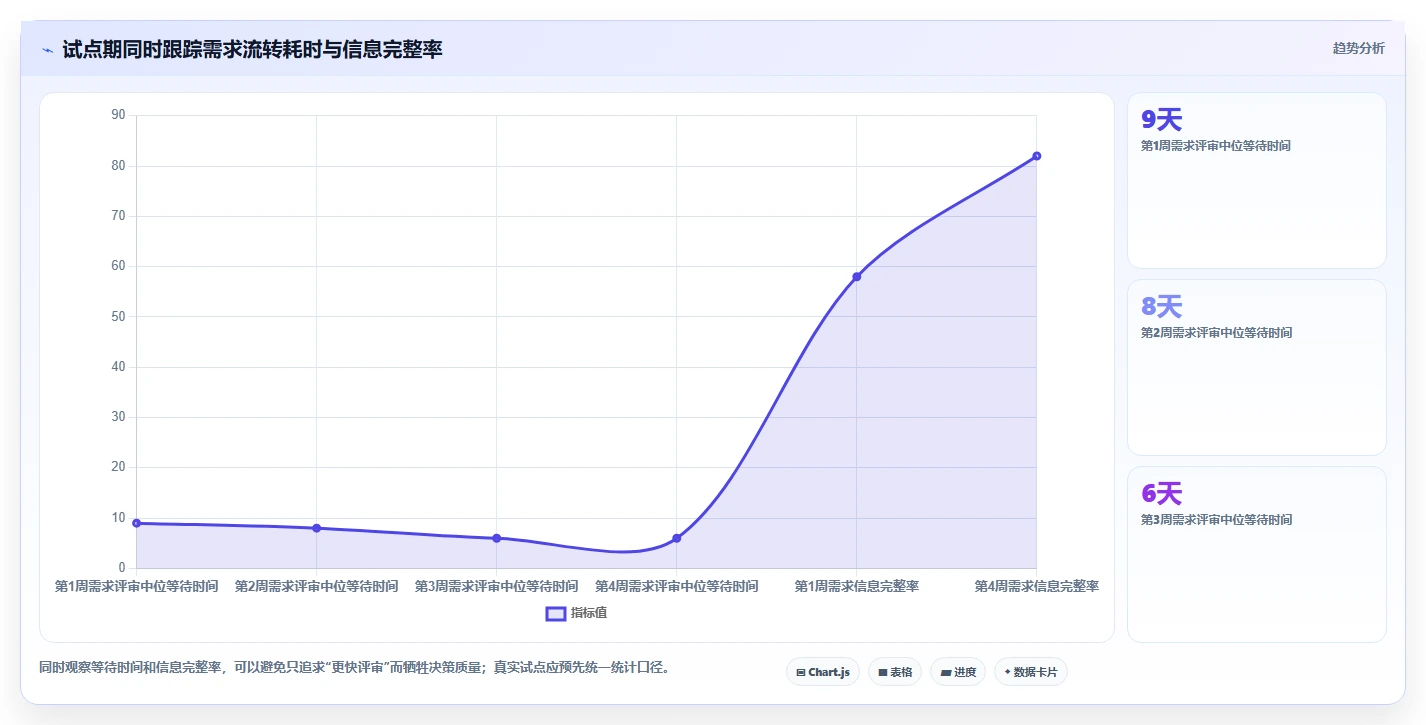Viewport: 1426px width, 725px height.
Task: Click the card label 第2周需求评审中位等待时间
Action: (x=1216, y=333)
